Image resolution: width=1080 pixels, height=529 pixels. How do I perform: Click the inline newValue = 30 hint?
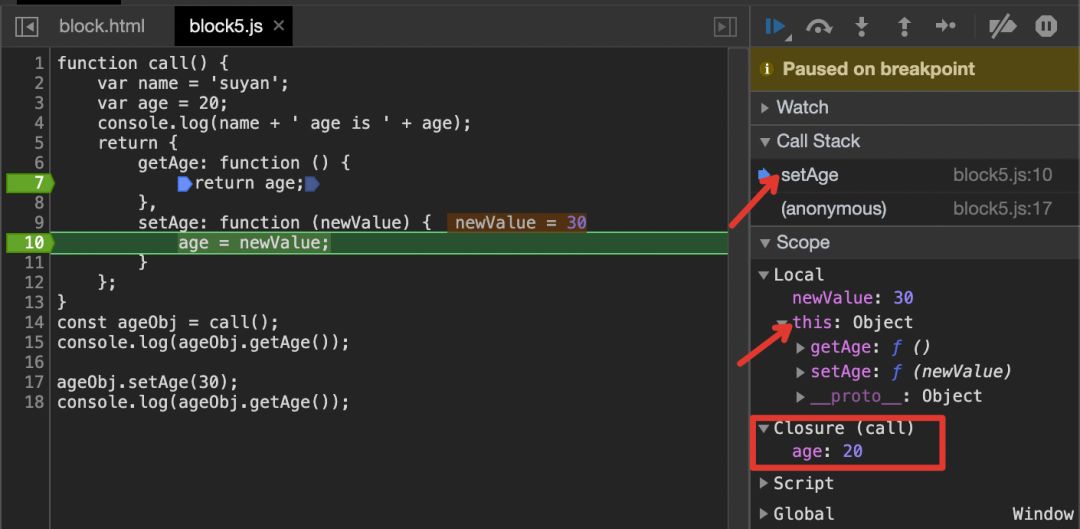point(517,222)
